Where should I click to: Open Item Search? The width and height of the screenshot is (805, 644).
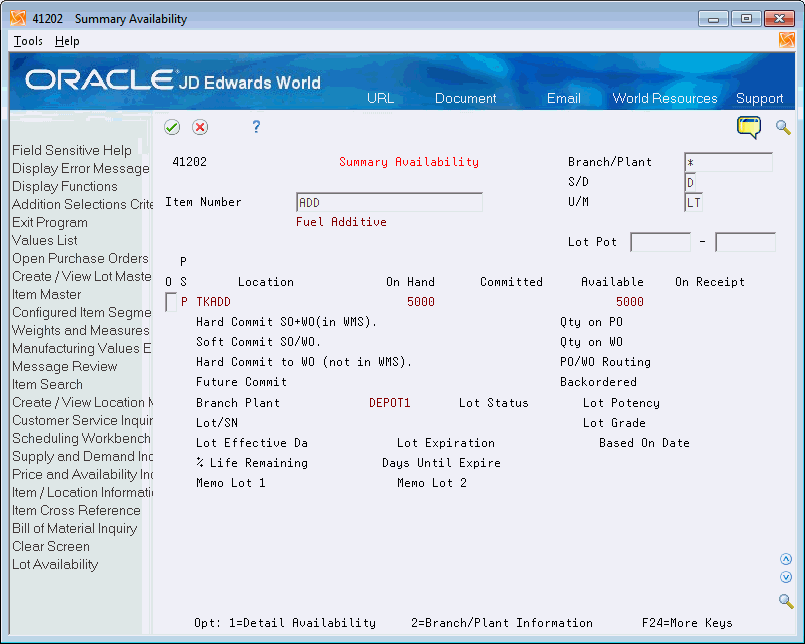tap(47, 384)
